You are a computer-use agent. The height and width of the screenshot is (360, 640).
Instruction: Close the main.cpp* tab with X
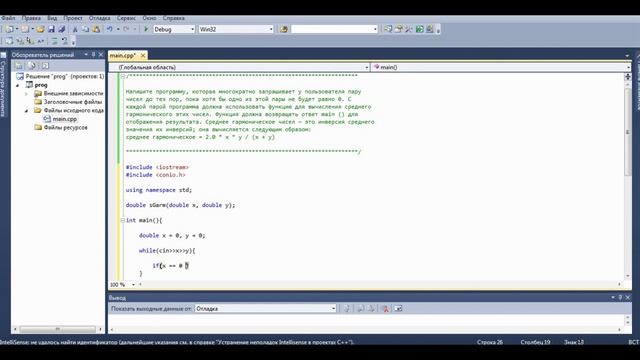tap(143, 55)
